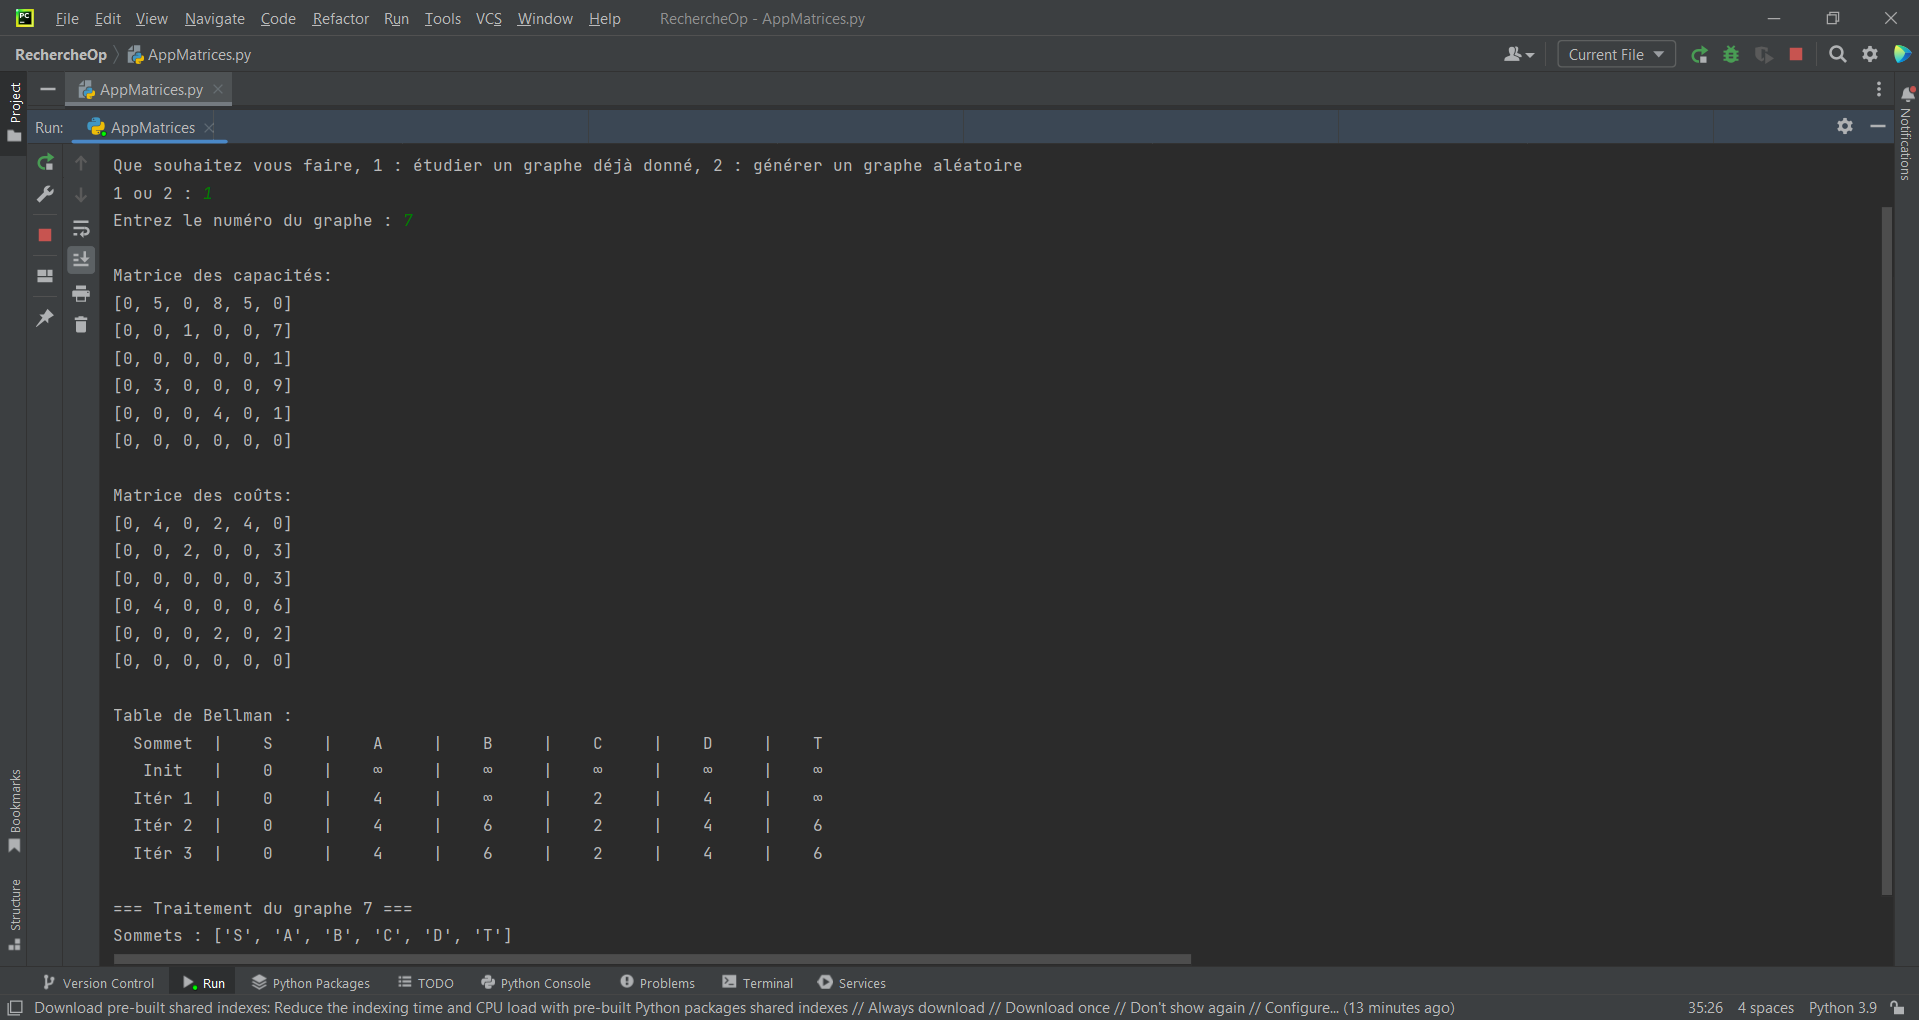
Task: Open Bookmarks side tool window
Action: (x=14, y=810)
